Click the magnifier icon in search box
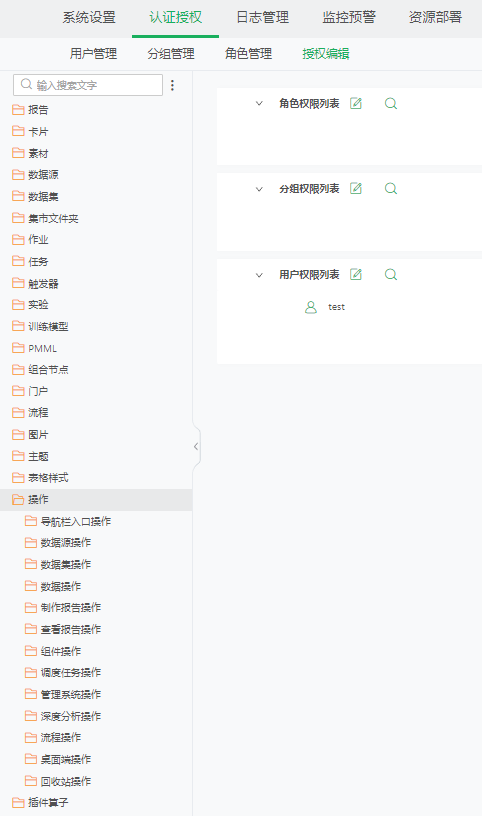The image size is (482, 816). pyautogui.click(x=26, y=84)
